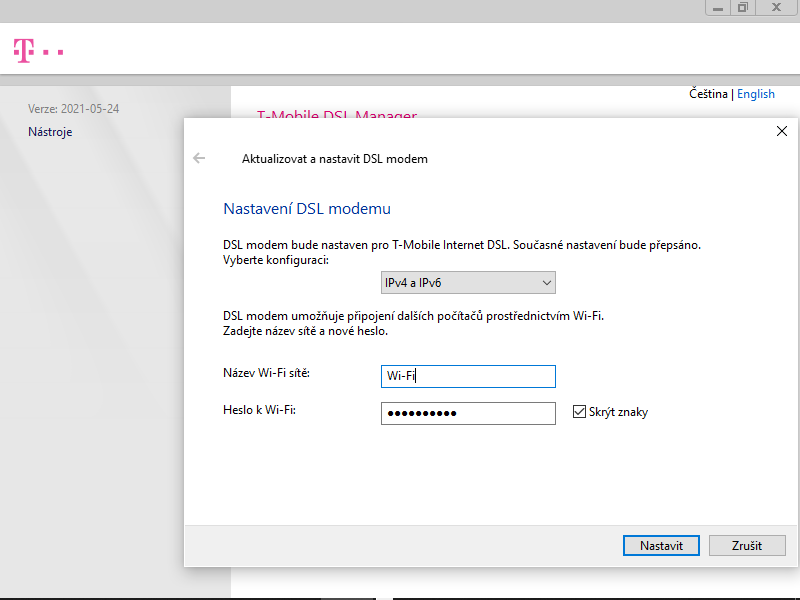The width and height of the screenshot is (800, 600).
Task: Open the IPv4 a IPv6 configuration dropdown
Action: point(468,283)
